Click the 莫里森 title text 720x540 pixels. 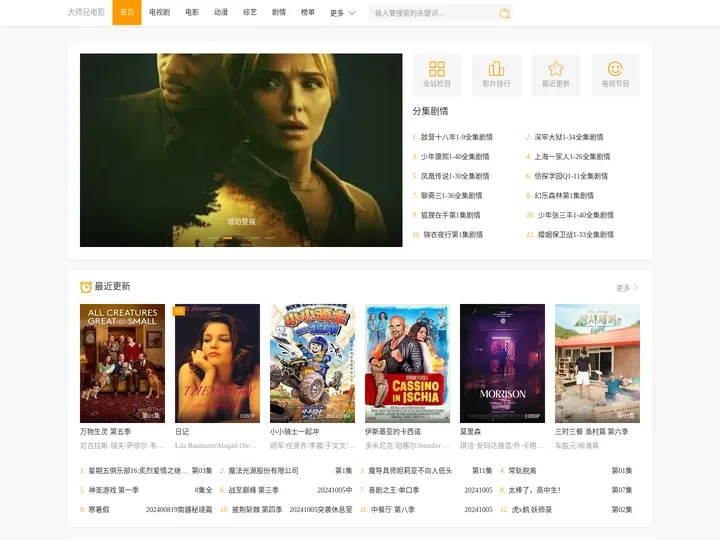470,432
